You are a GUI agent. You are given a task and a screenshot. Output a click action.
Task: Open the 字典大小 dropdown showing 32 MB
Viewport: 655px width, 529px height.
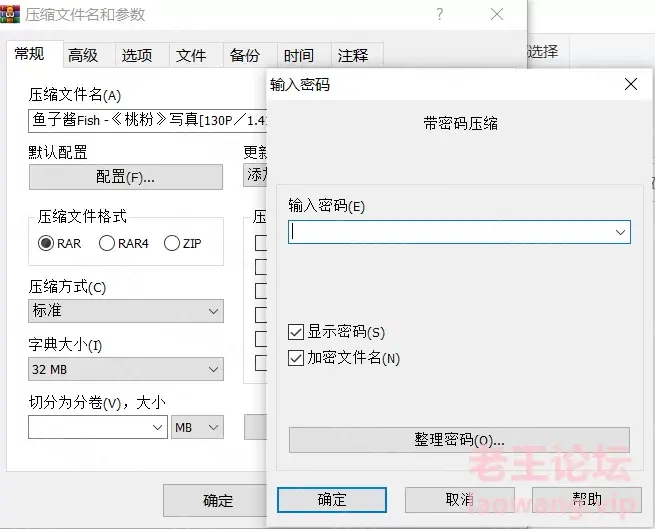click(x=126, y=369)
